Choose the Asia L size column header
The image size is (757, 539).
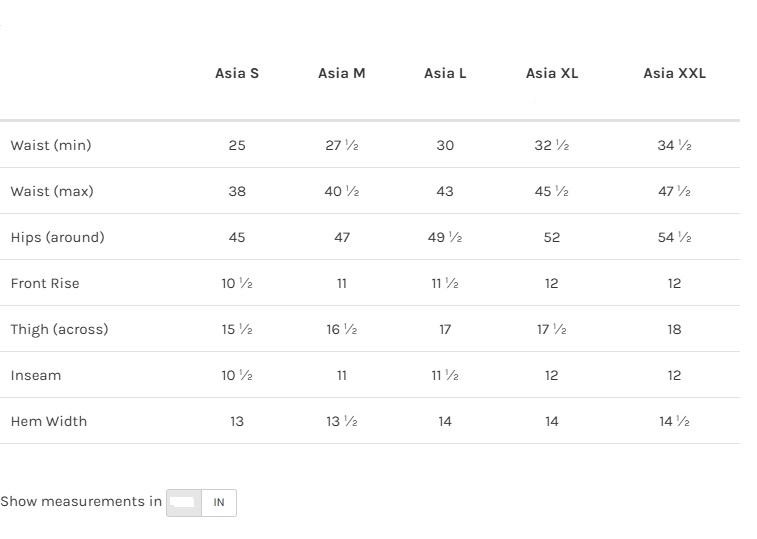click(445, 73)
